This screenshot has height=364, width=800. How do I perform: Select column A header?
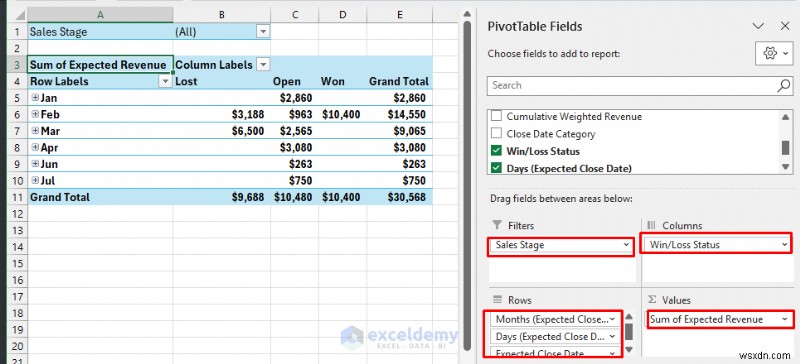[x=100, y=15]
